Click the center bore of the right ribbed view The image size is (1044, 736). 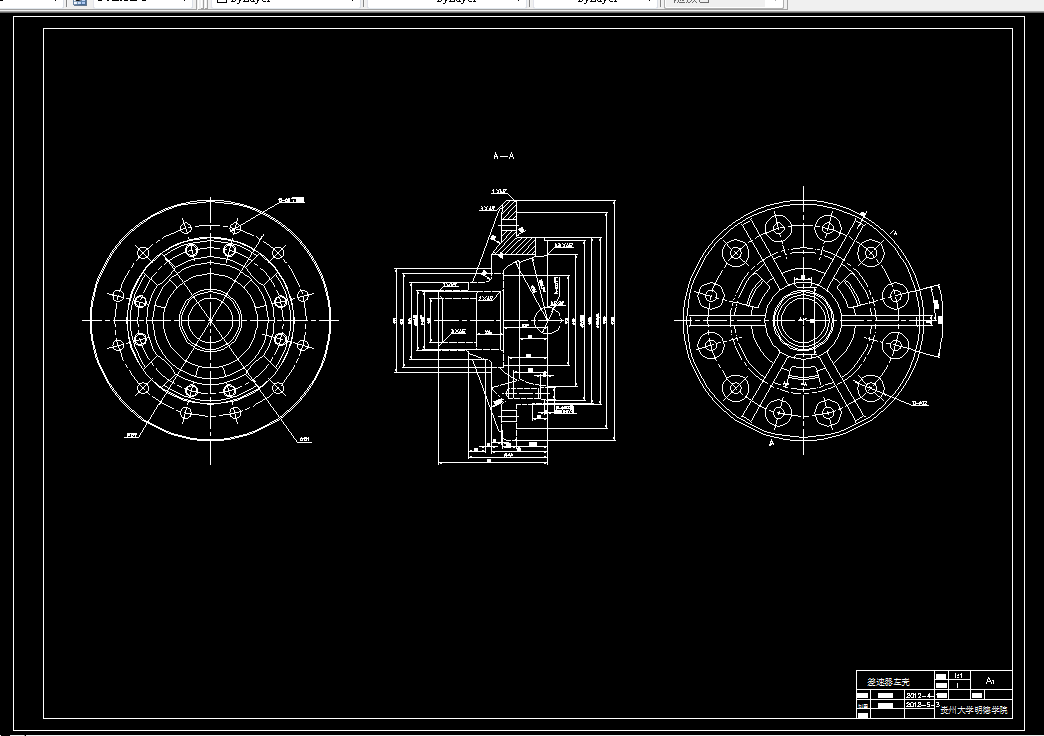[804, 320]
